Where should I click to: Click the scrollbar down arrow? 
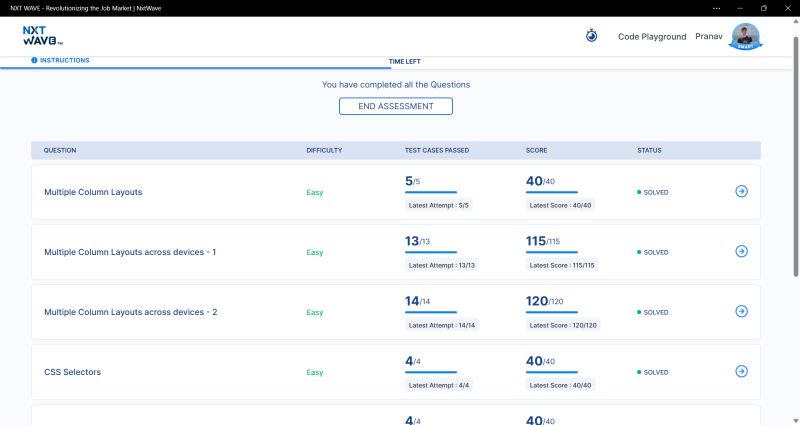click(795, 421)
